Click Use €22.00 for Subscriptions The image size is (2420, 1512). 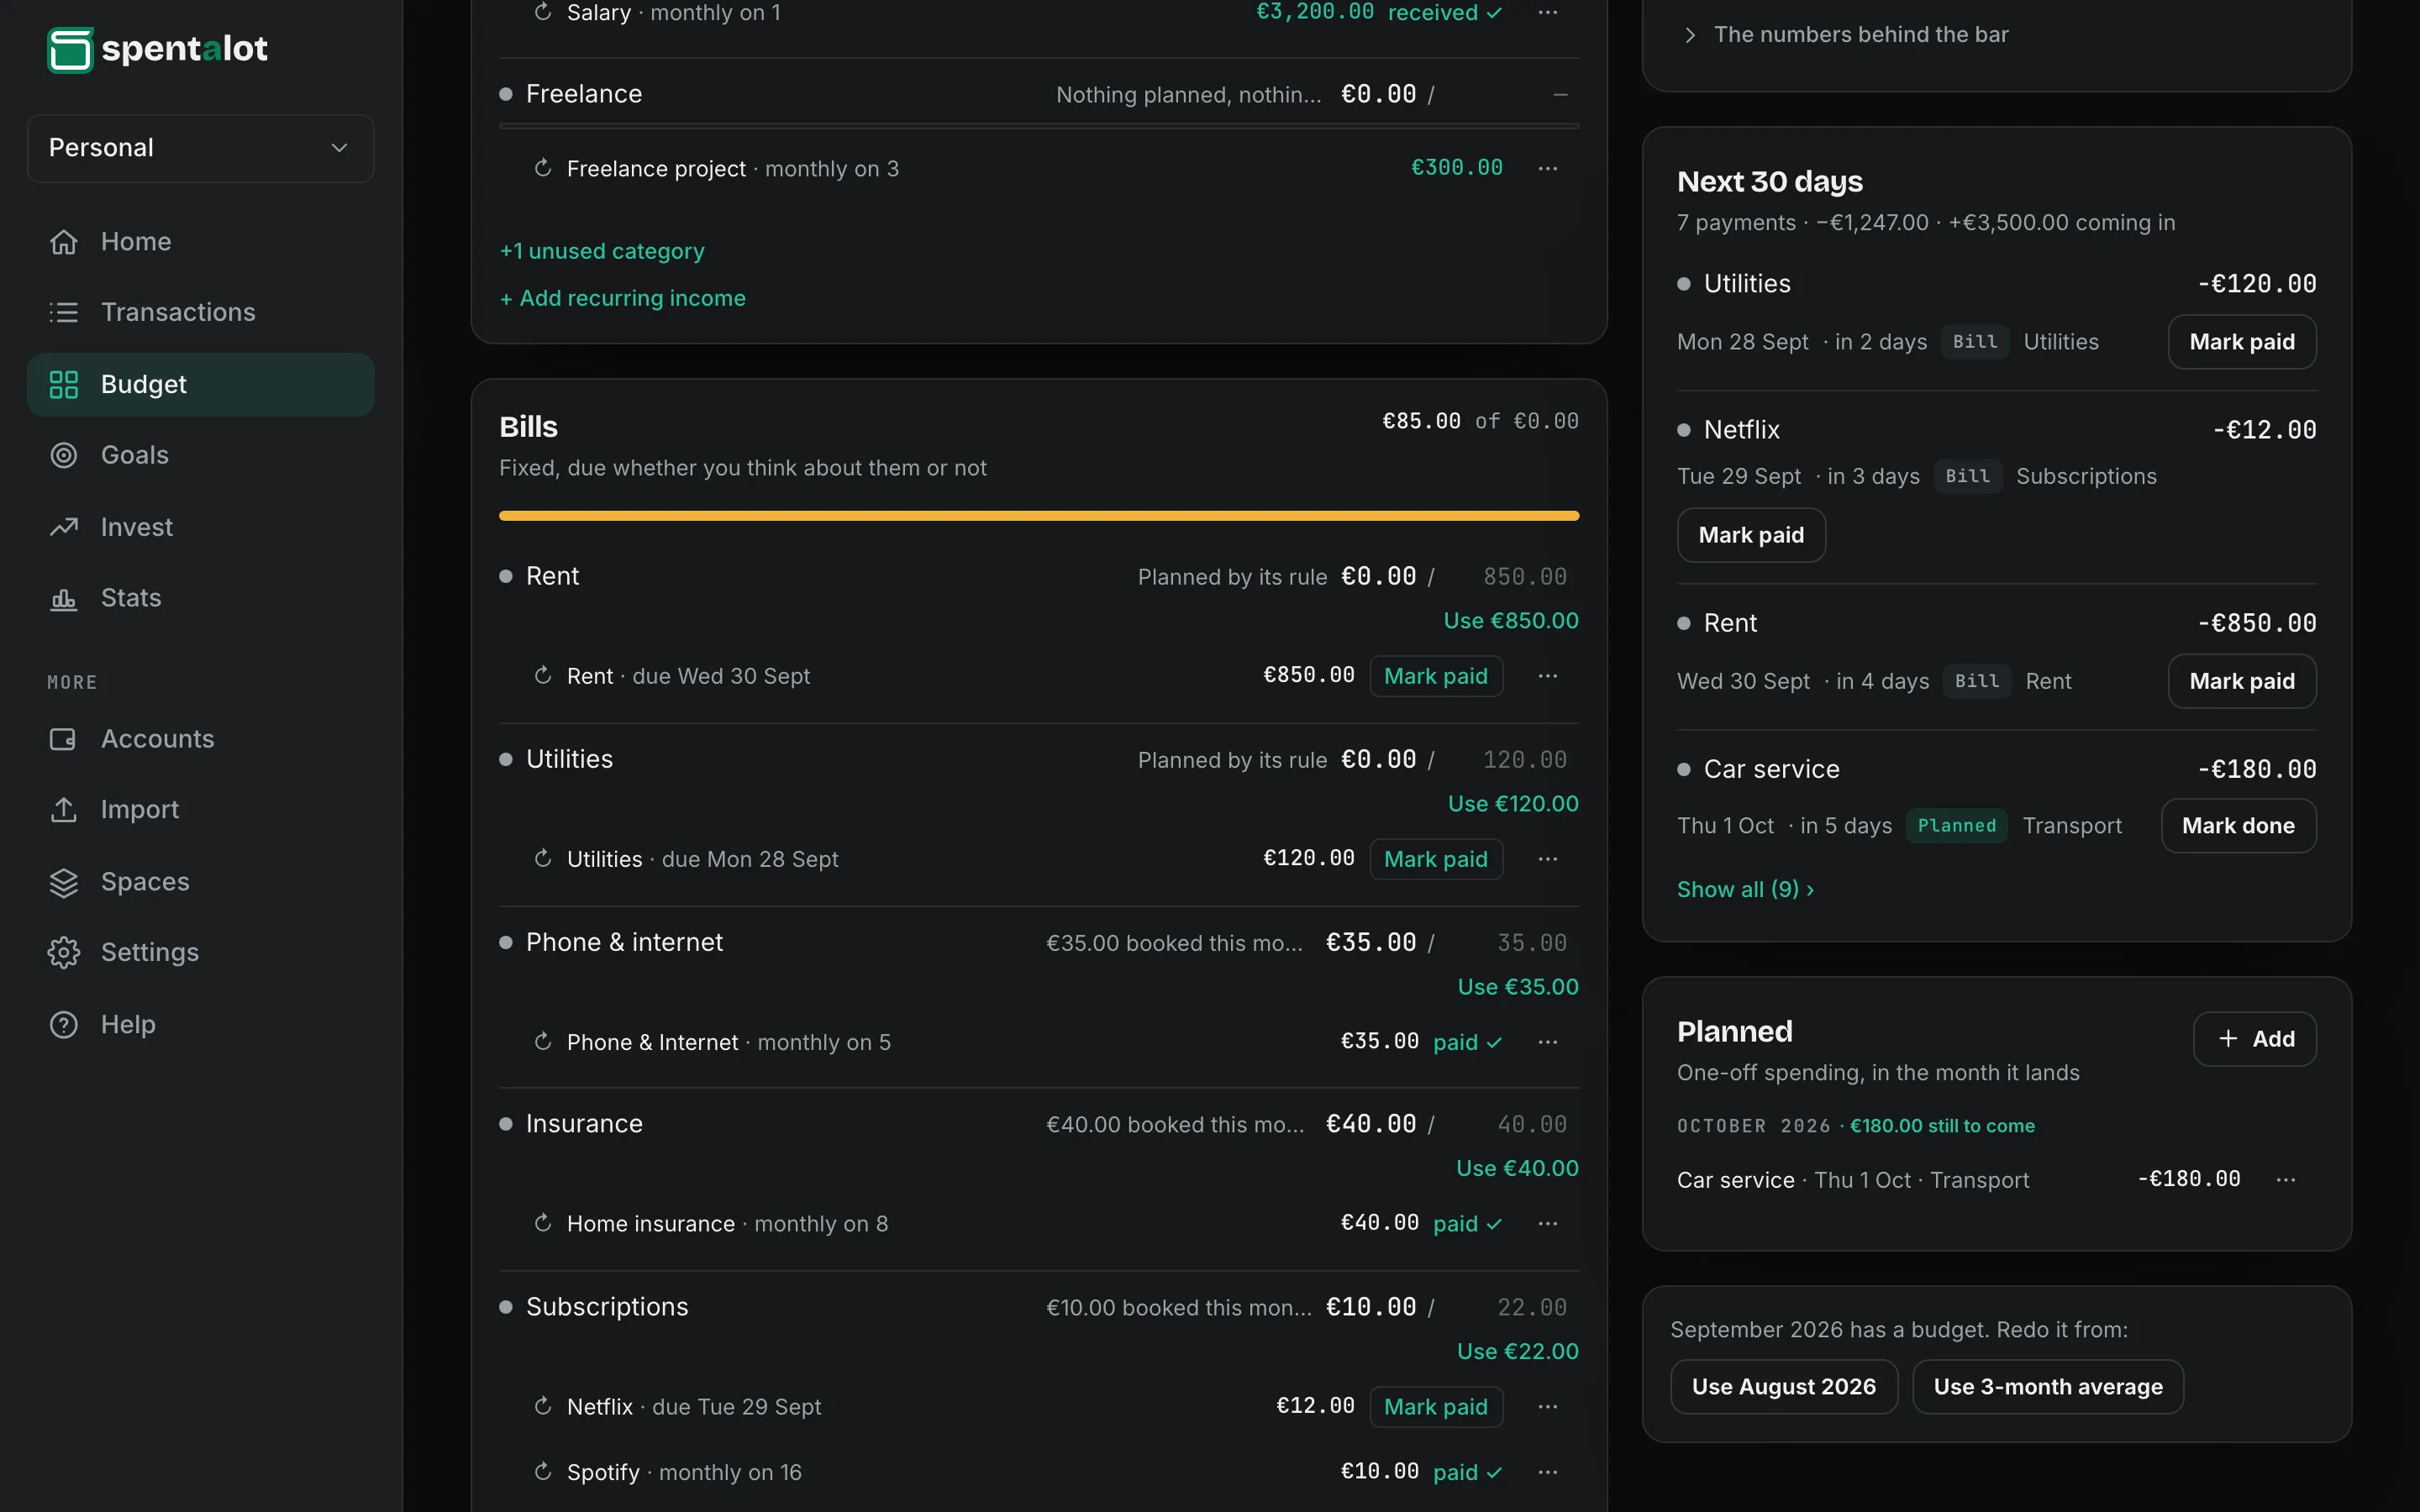[x=1518, y=1352]
